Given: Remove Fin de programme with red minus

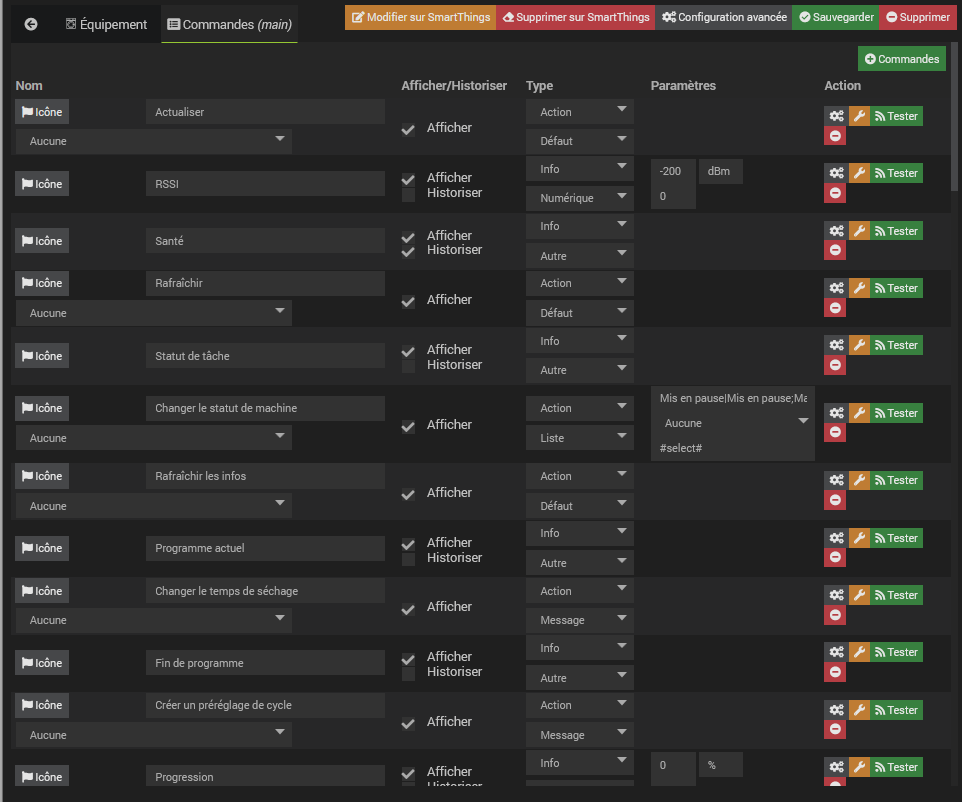Looking at the screenshot, I should click(835, 672).
